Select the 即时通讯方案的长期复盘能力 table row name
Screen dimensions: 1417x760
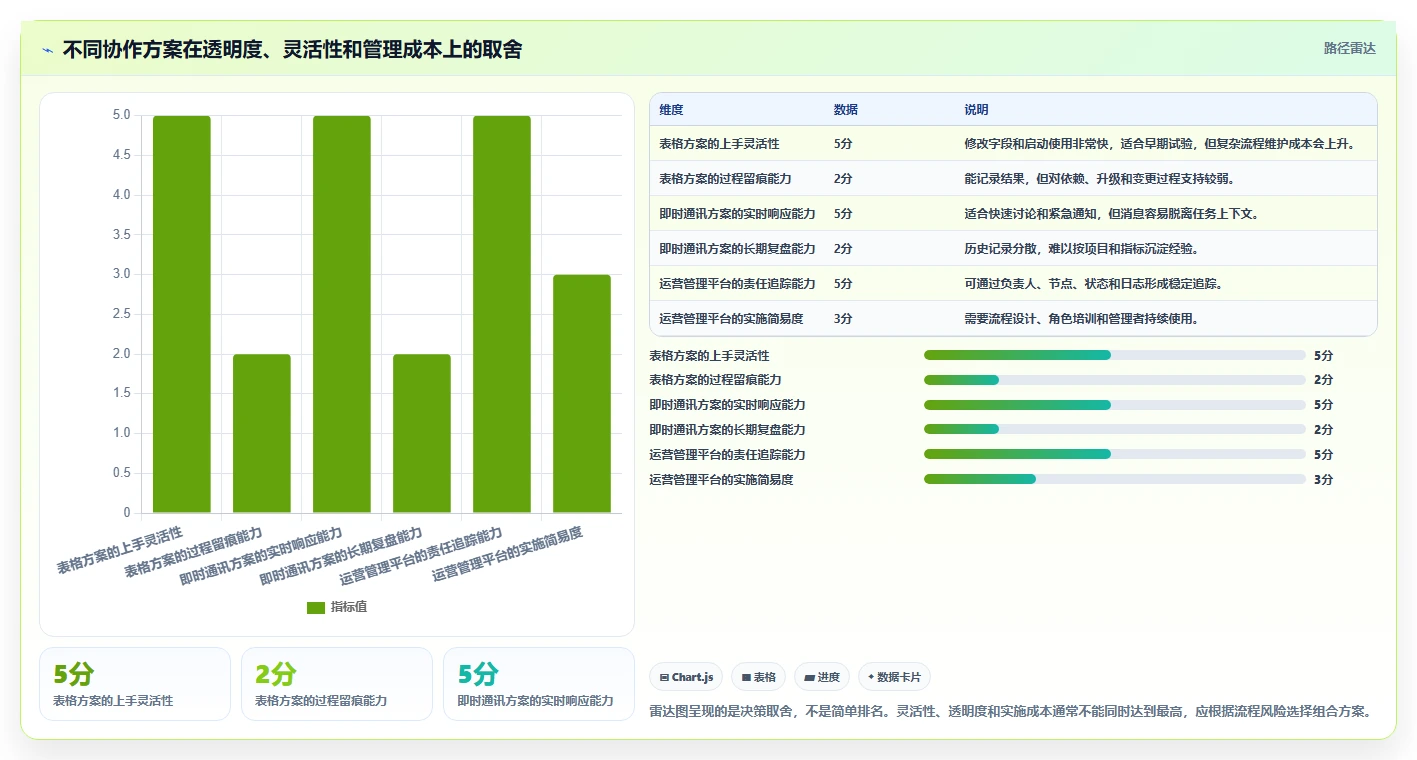pyautogui.click(x=737, y=249)
